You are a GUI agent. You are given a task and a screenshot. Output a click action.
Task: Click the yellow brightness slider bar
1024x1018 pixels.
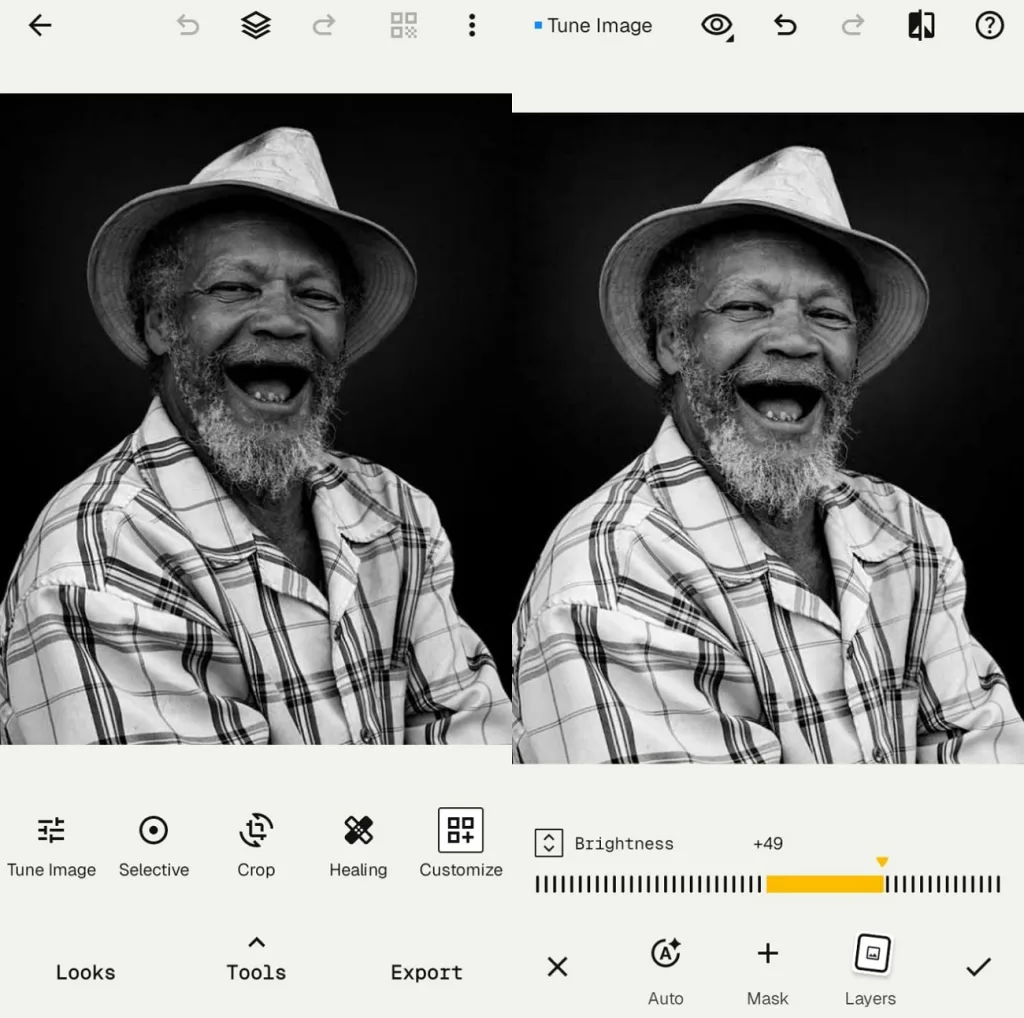(x=825, y=884)
